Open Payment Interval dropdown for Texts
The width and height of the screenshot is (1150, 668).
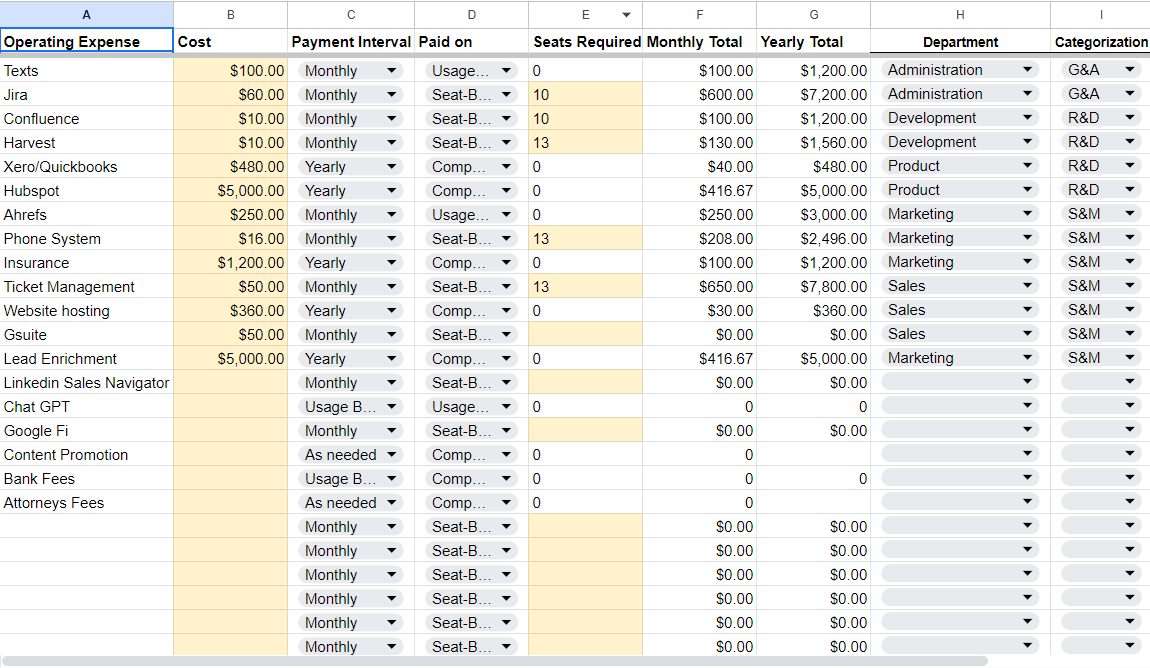tap(351, 71)
